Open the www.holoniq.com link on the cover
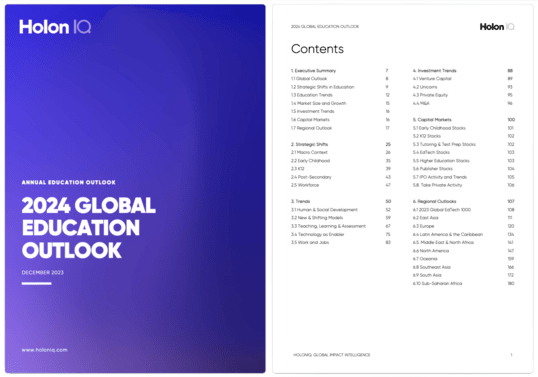538x377 pixels. [45, 350]
